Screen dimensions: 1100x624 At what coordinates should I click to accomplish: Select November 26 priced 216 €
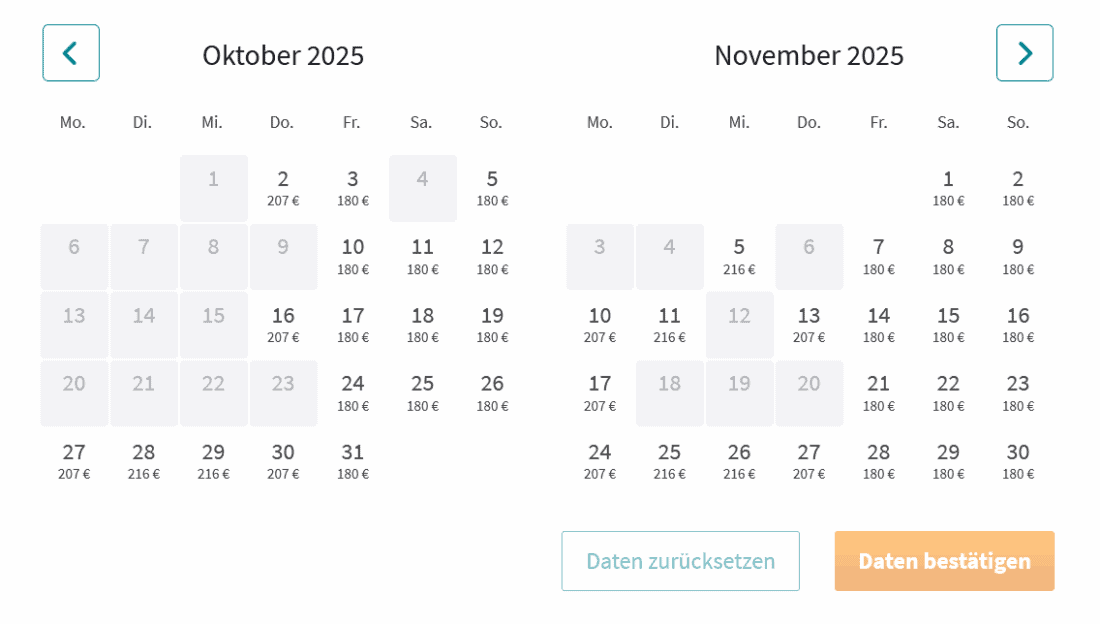coord(739,461)
